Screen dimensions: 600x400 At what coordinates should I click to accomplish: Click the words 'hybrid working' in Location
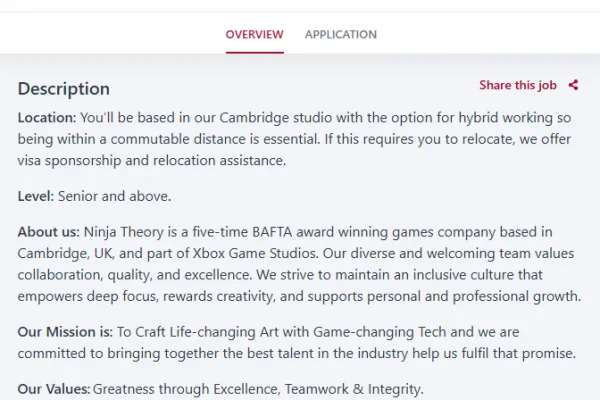click(505, 118)
